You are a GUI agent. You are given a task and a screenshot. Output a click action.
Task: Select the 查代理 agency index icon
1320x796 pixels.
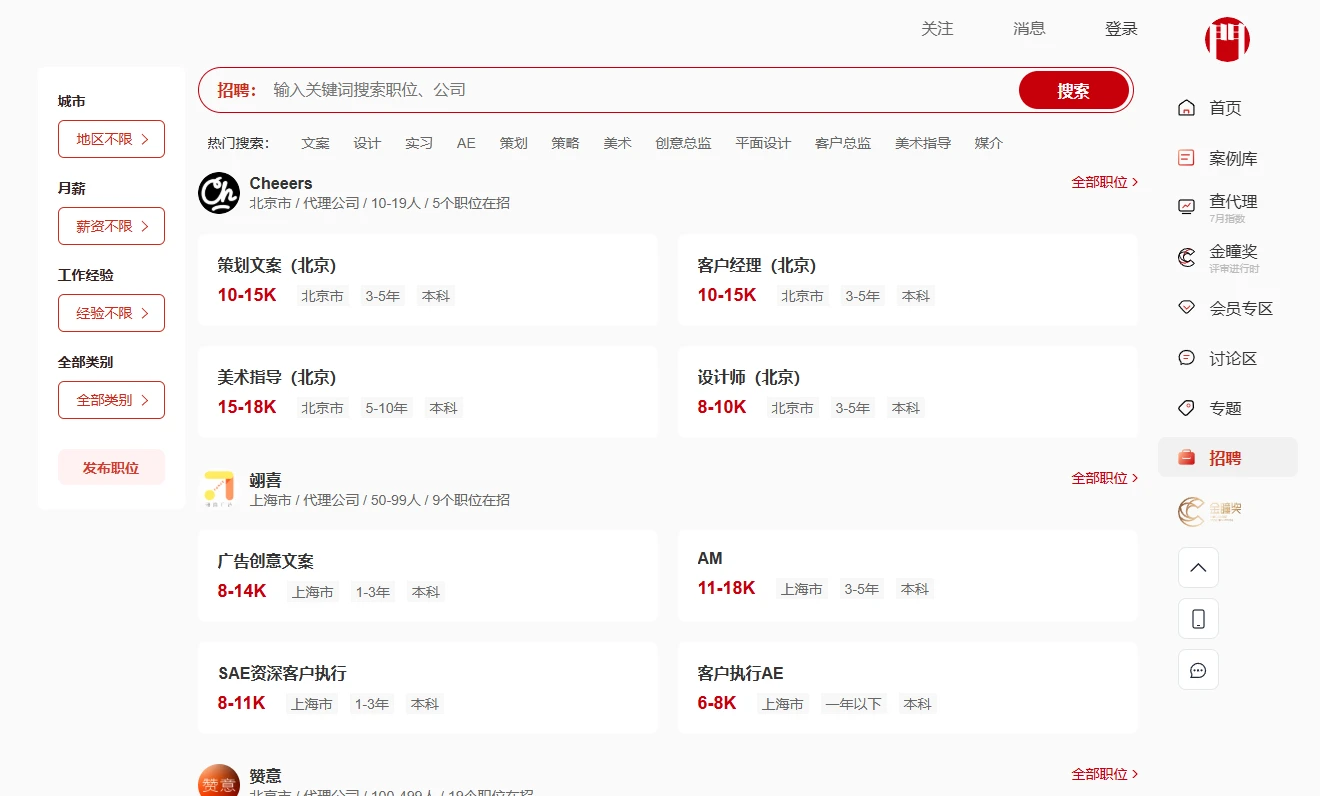[x=1186, y=207]
